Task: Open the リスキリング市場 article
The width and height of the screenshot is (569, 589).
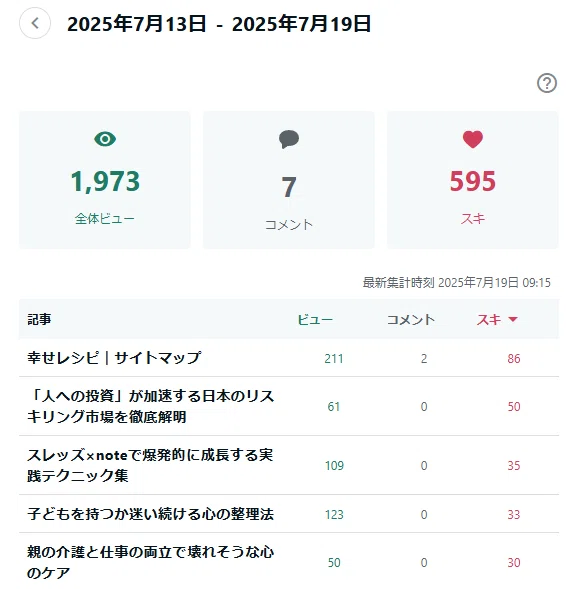Action: pos(150,406)
